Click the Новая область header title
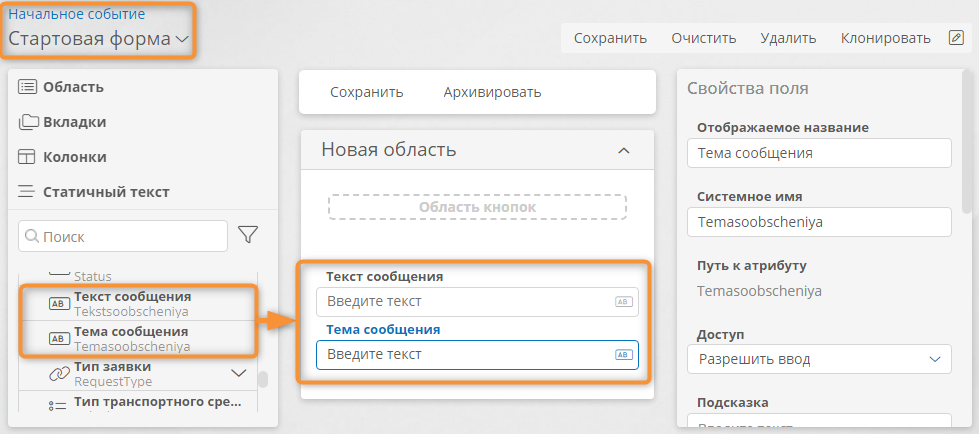 (389, 150)
